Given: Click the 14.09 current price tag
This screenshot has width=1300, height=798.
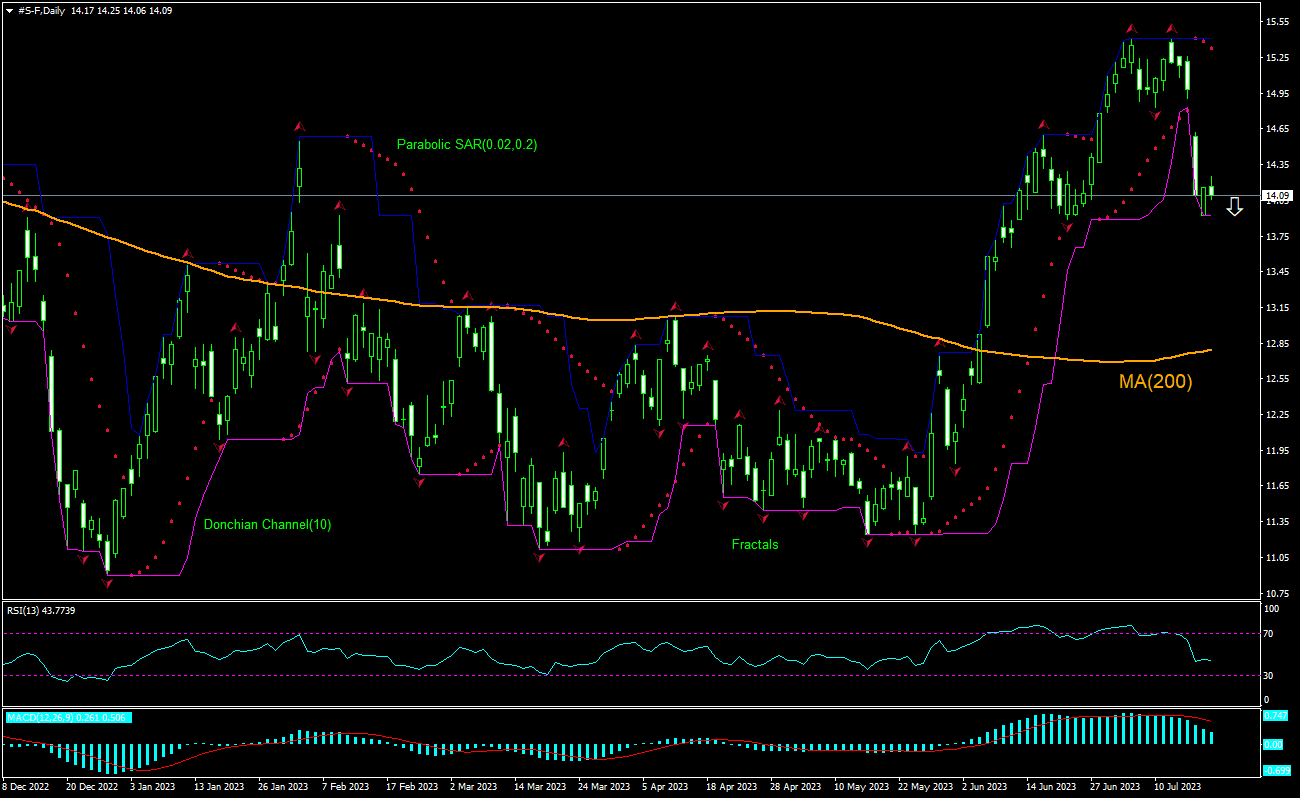Looking at the screenshot, I should 1276,196.
